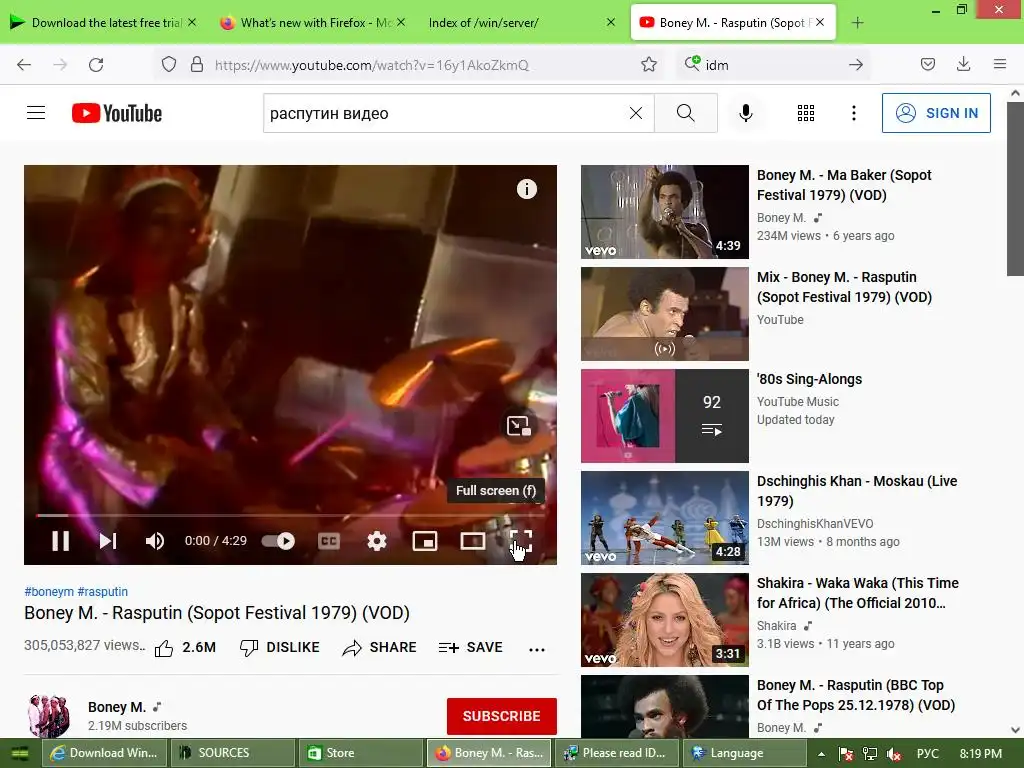
Task: Open video settings gear
Action: (377, 541)
